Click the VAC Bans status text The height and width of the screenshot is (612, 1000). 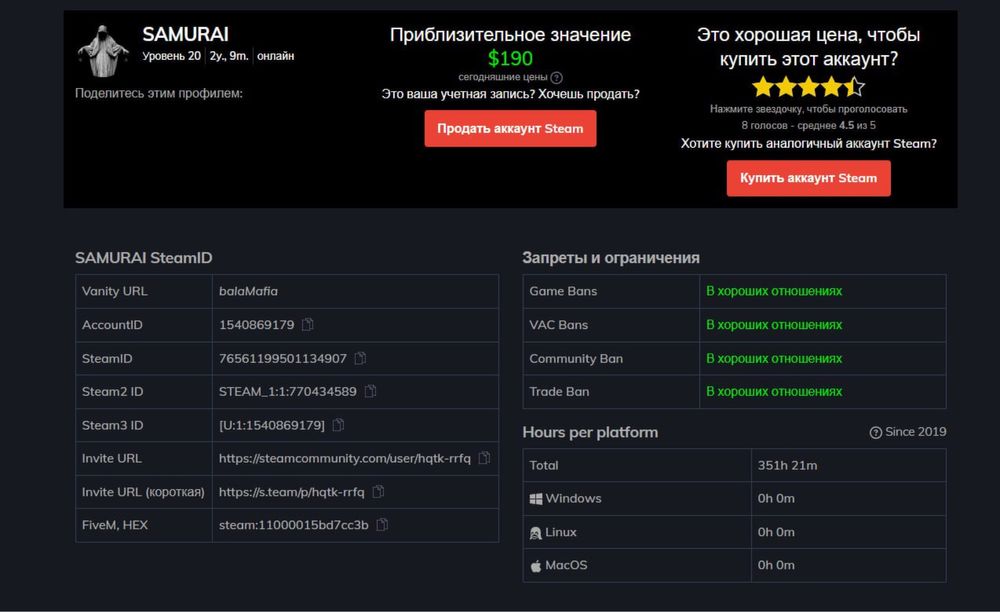(x=774, y=324)
